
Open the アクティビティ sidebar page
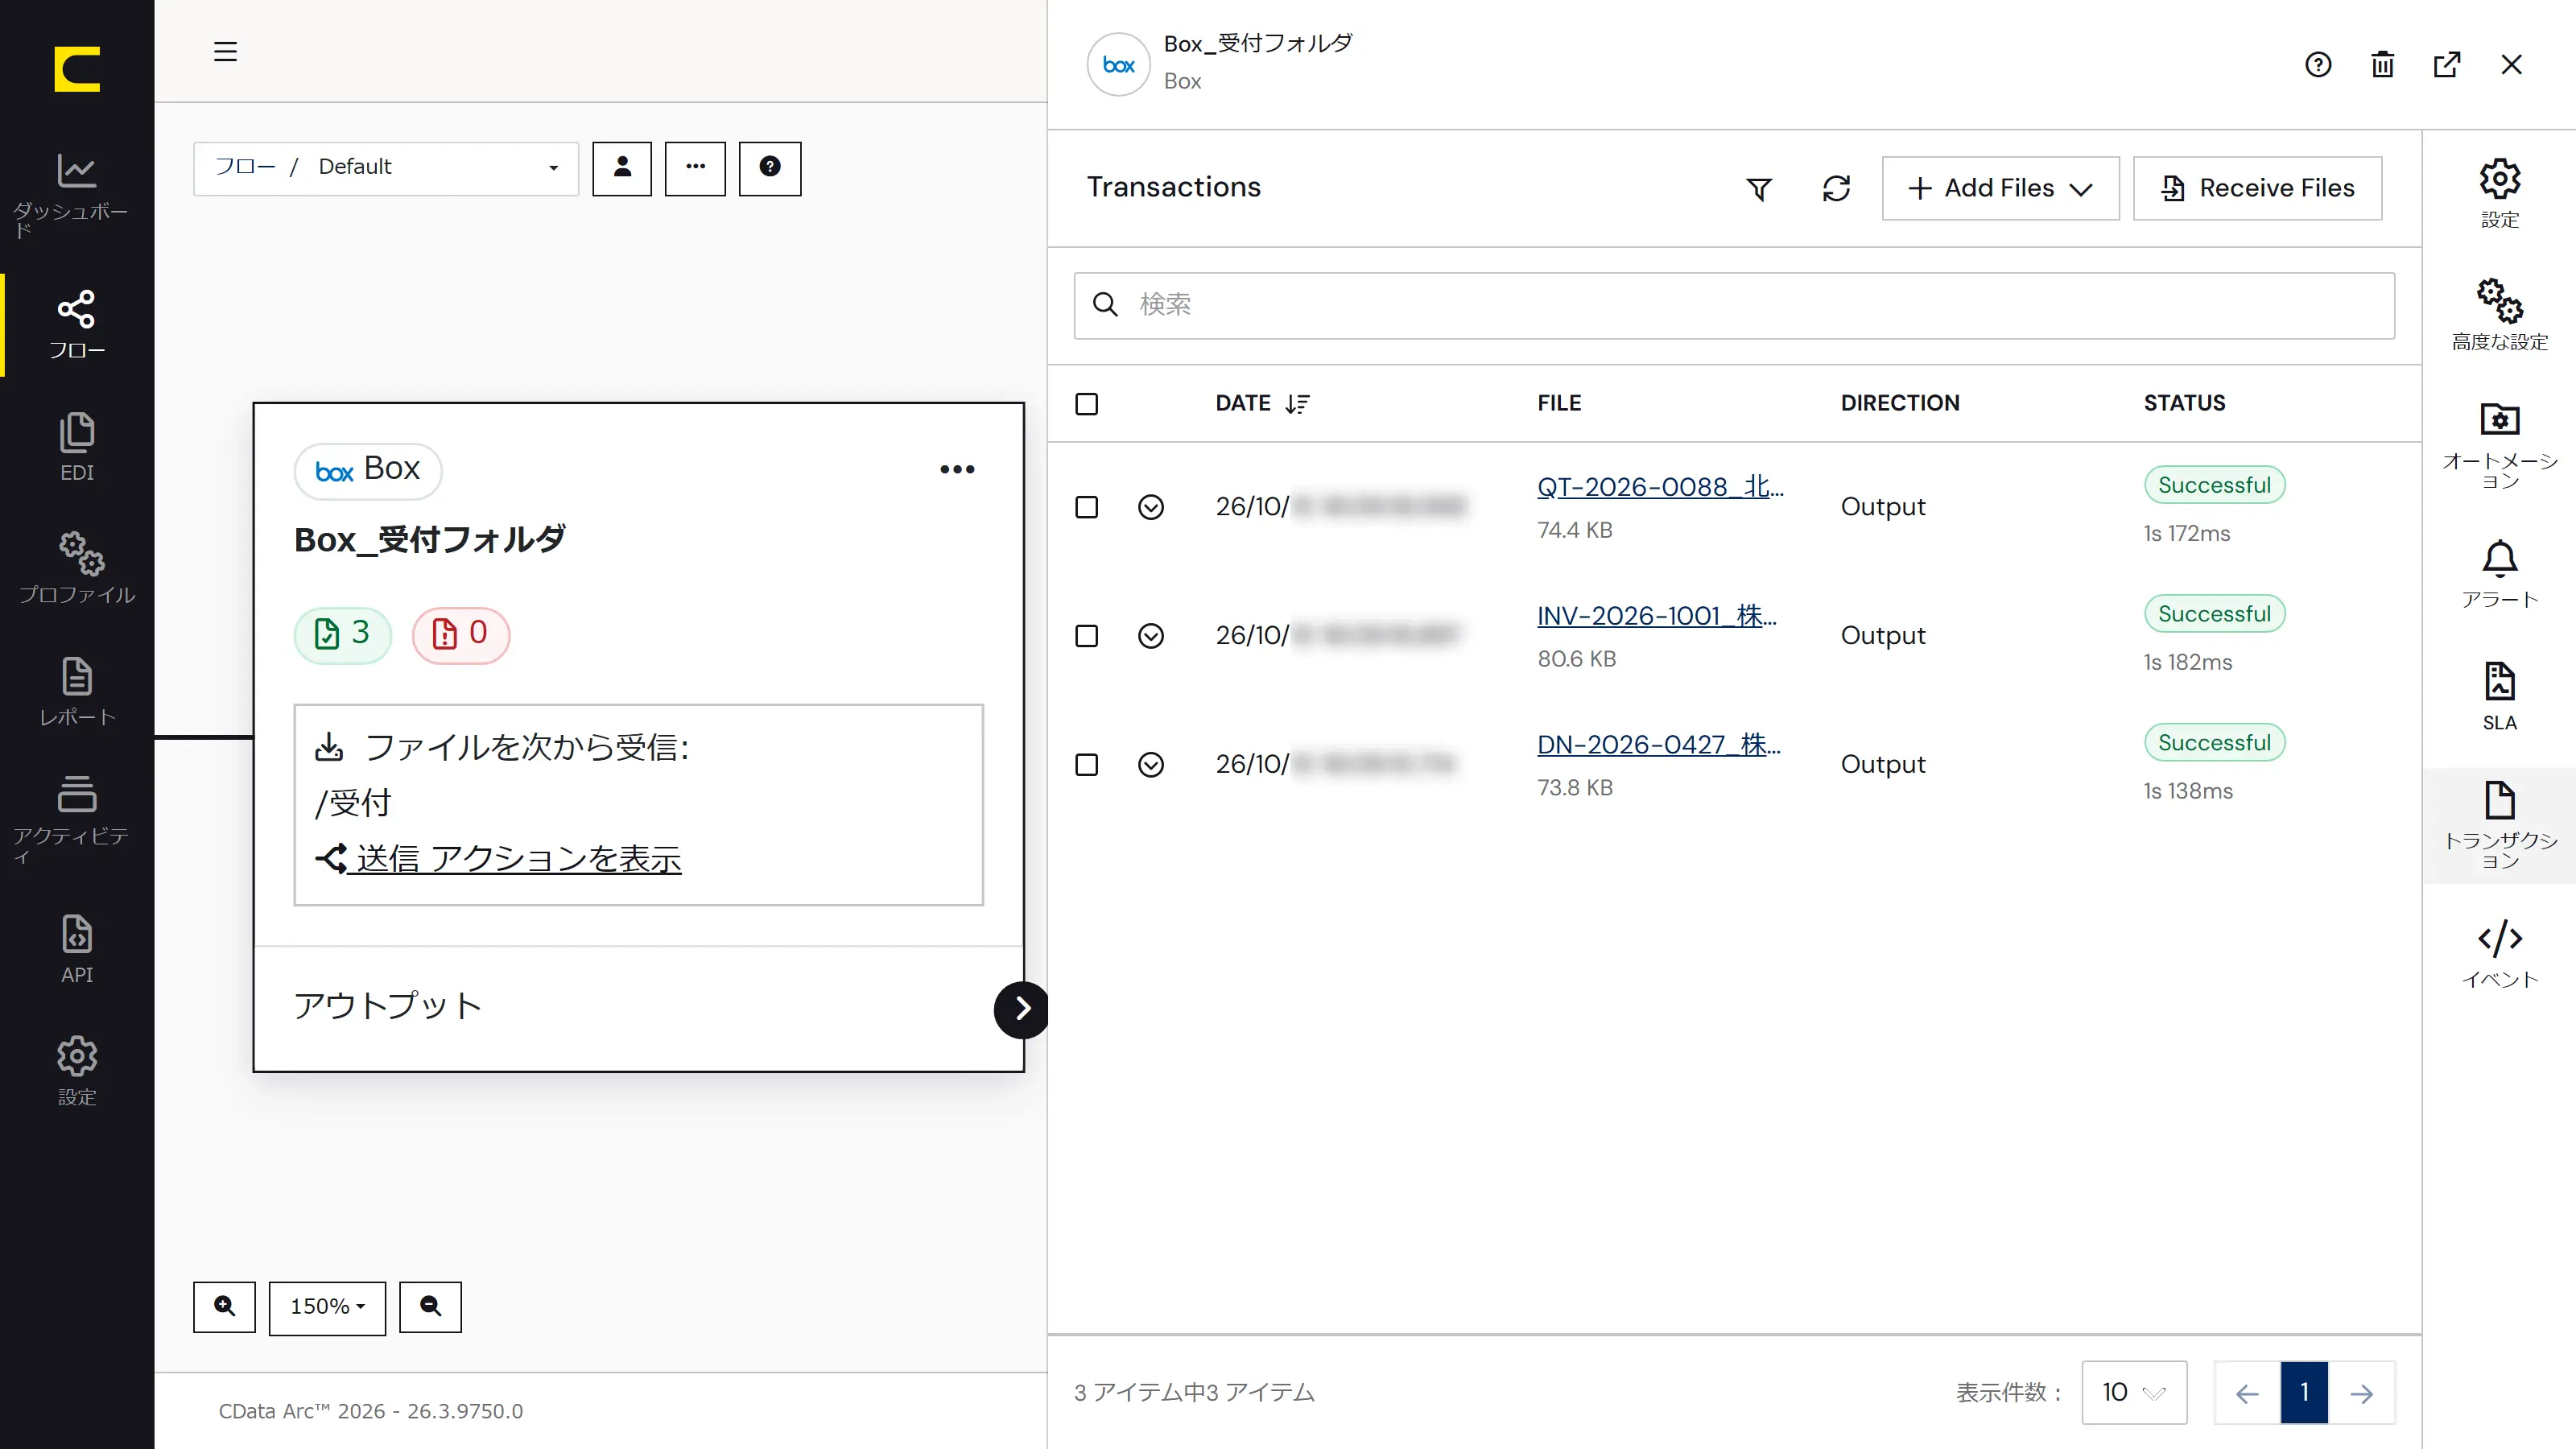click(x=77, y=819)
